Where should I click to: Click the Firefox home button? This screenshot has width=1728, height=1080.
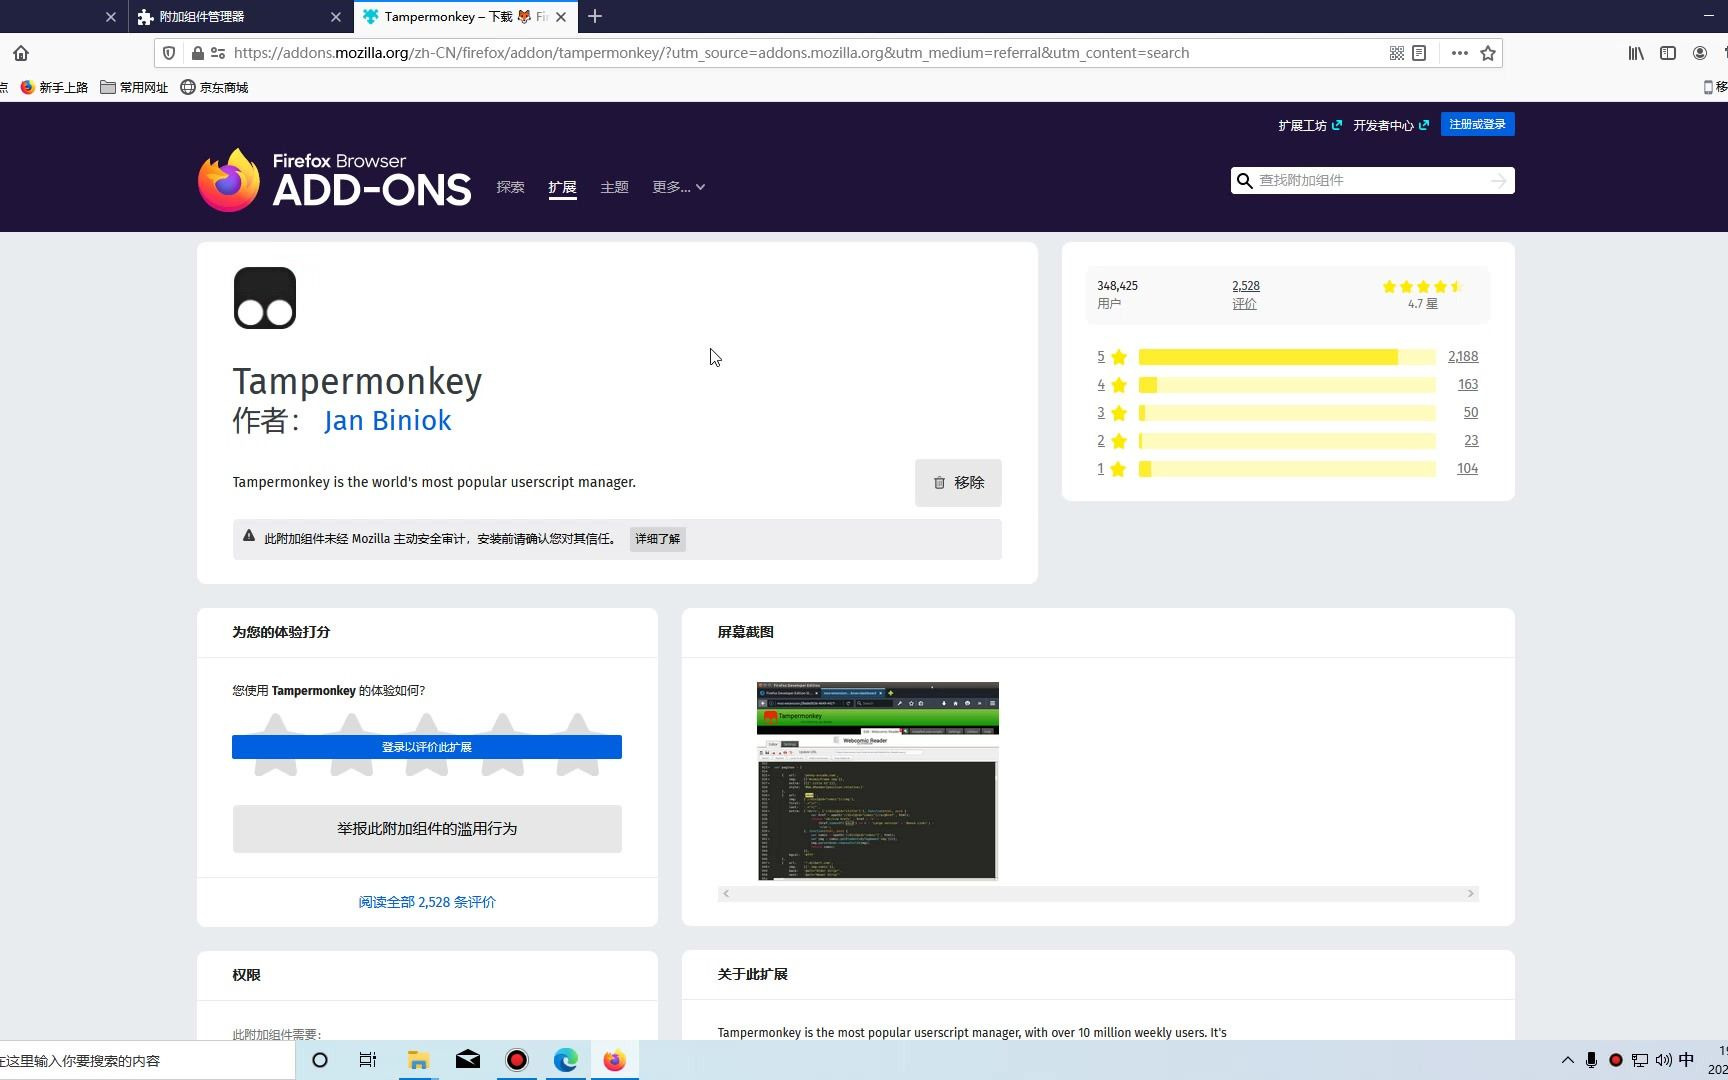point(21,53)
